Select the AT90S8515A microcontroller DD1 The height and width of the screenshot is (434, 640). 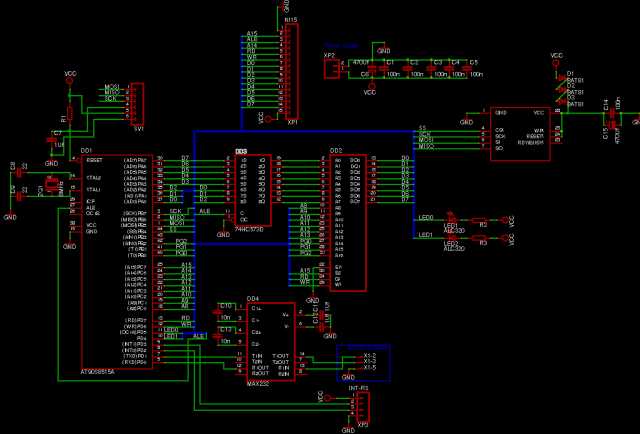tap(117, 261)
